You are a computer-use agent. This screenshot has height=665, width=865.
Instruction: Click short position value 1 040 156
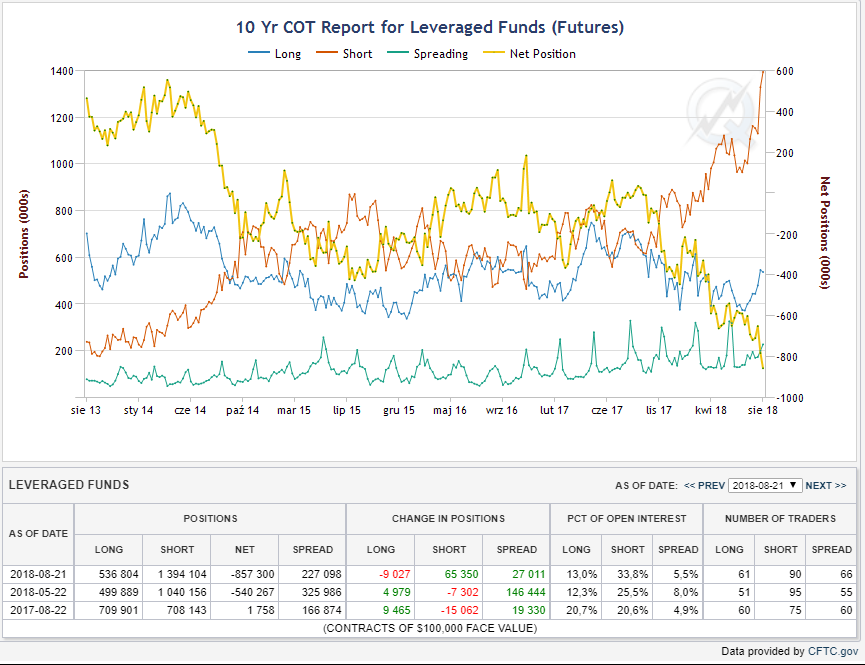[x=182, y=592]
